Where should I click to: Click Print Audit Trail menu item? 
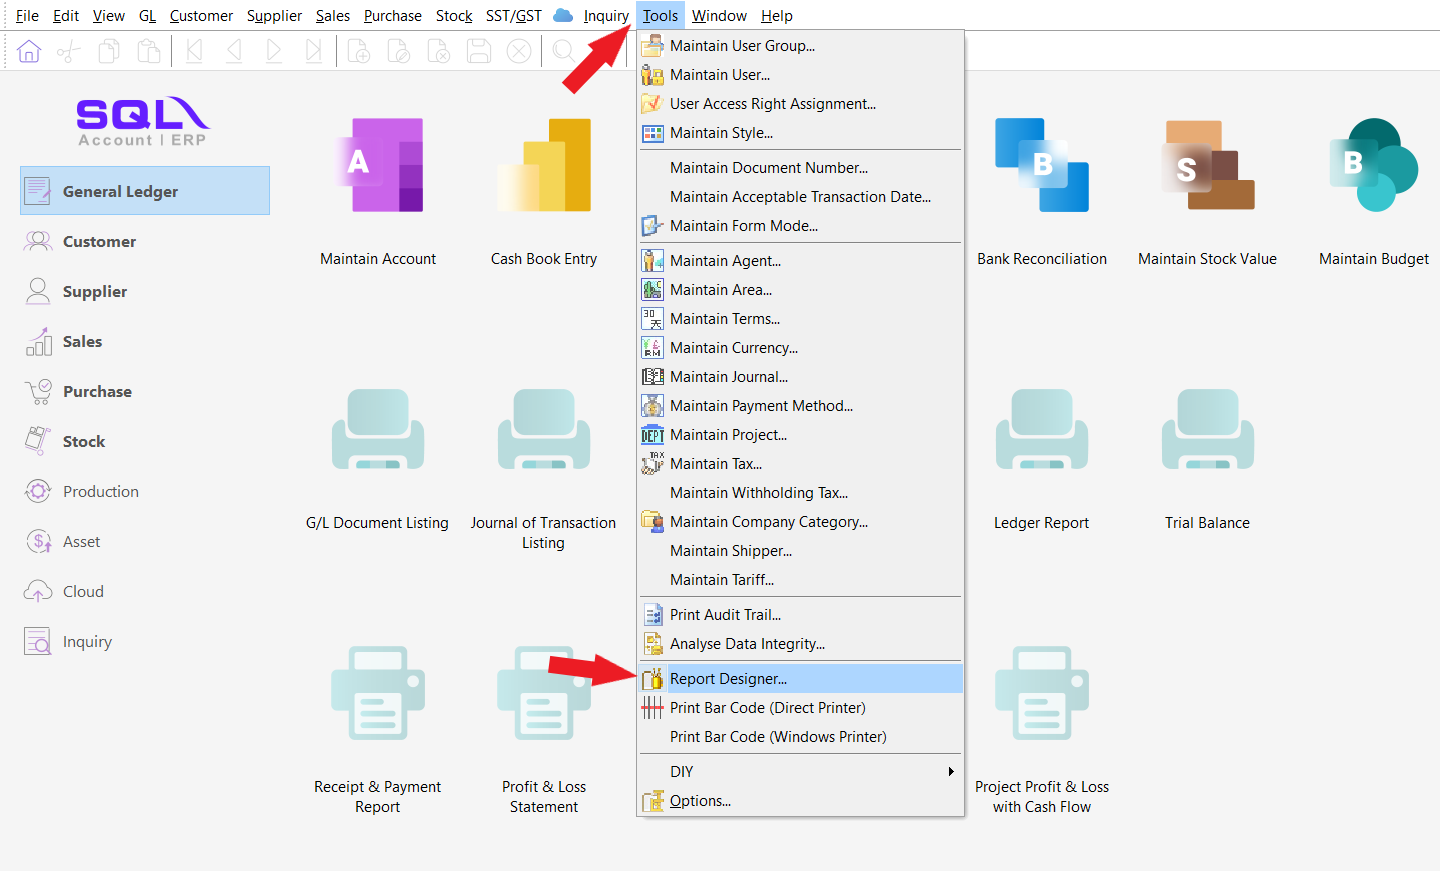click(725, 615)
